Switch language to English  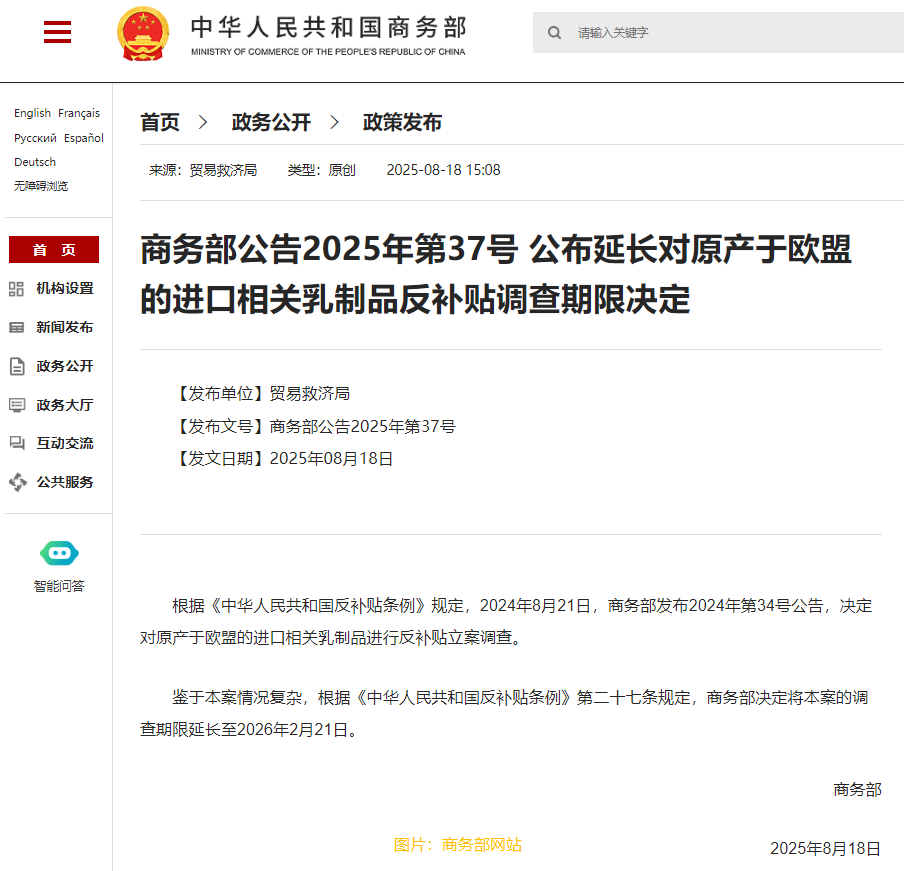[32, 113]
